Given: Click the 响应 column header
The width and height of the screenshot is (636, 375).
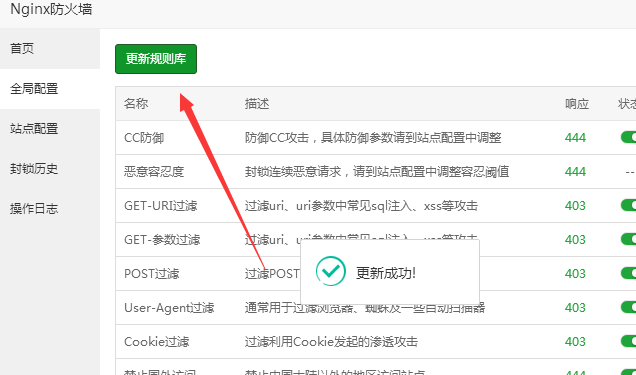Looking at the screenshot, I should [x=577, y=104].
